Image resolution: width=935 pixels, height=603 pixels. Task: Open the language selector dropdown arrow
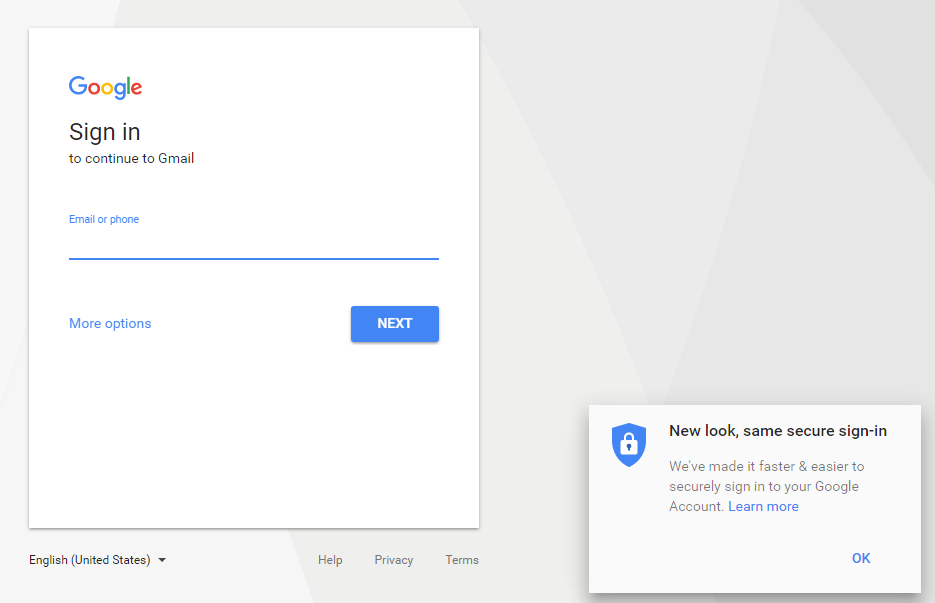pos(162,560)
